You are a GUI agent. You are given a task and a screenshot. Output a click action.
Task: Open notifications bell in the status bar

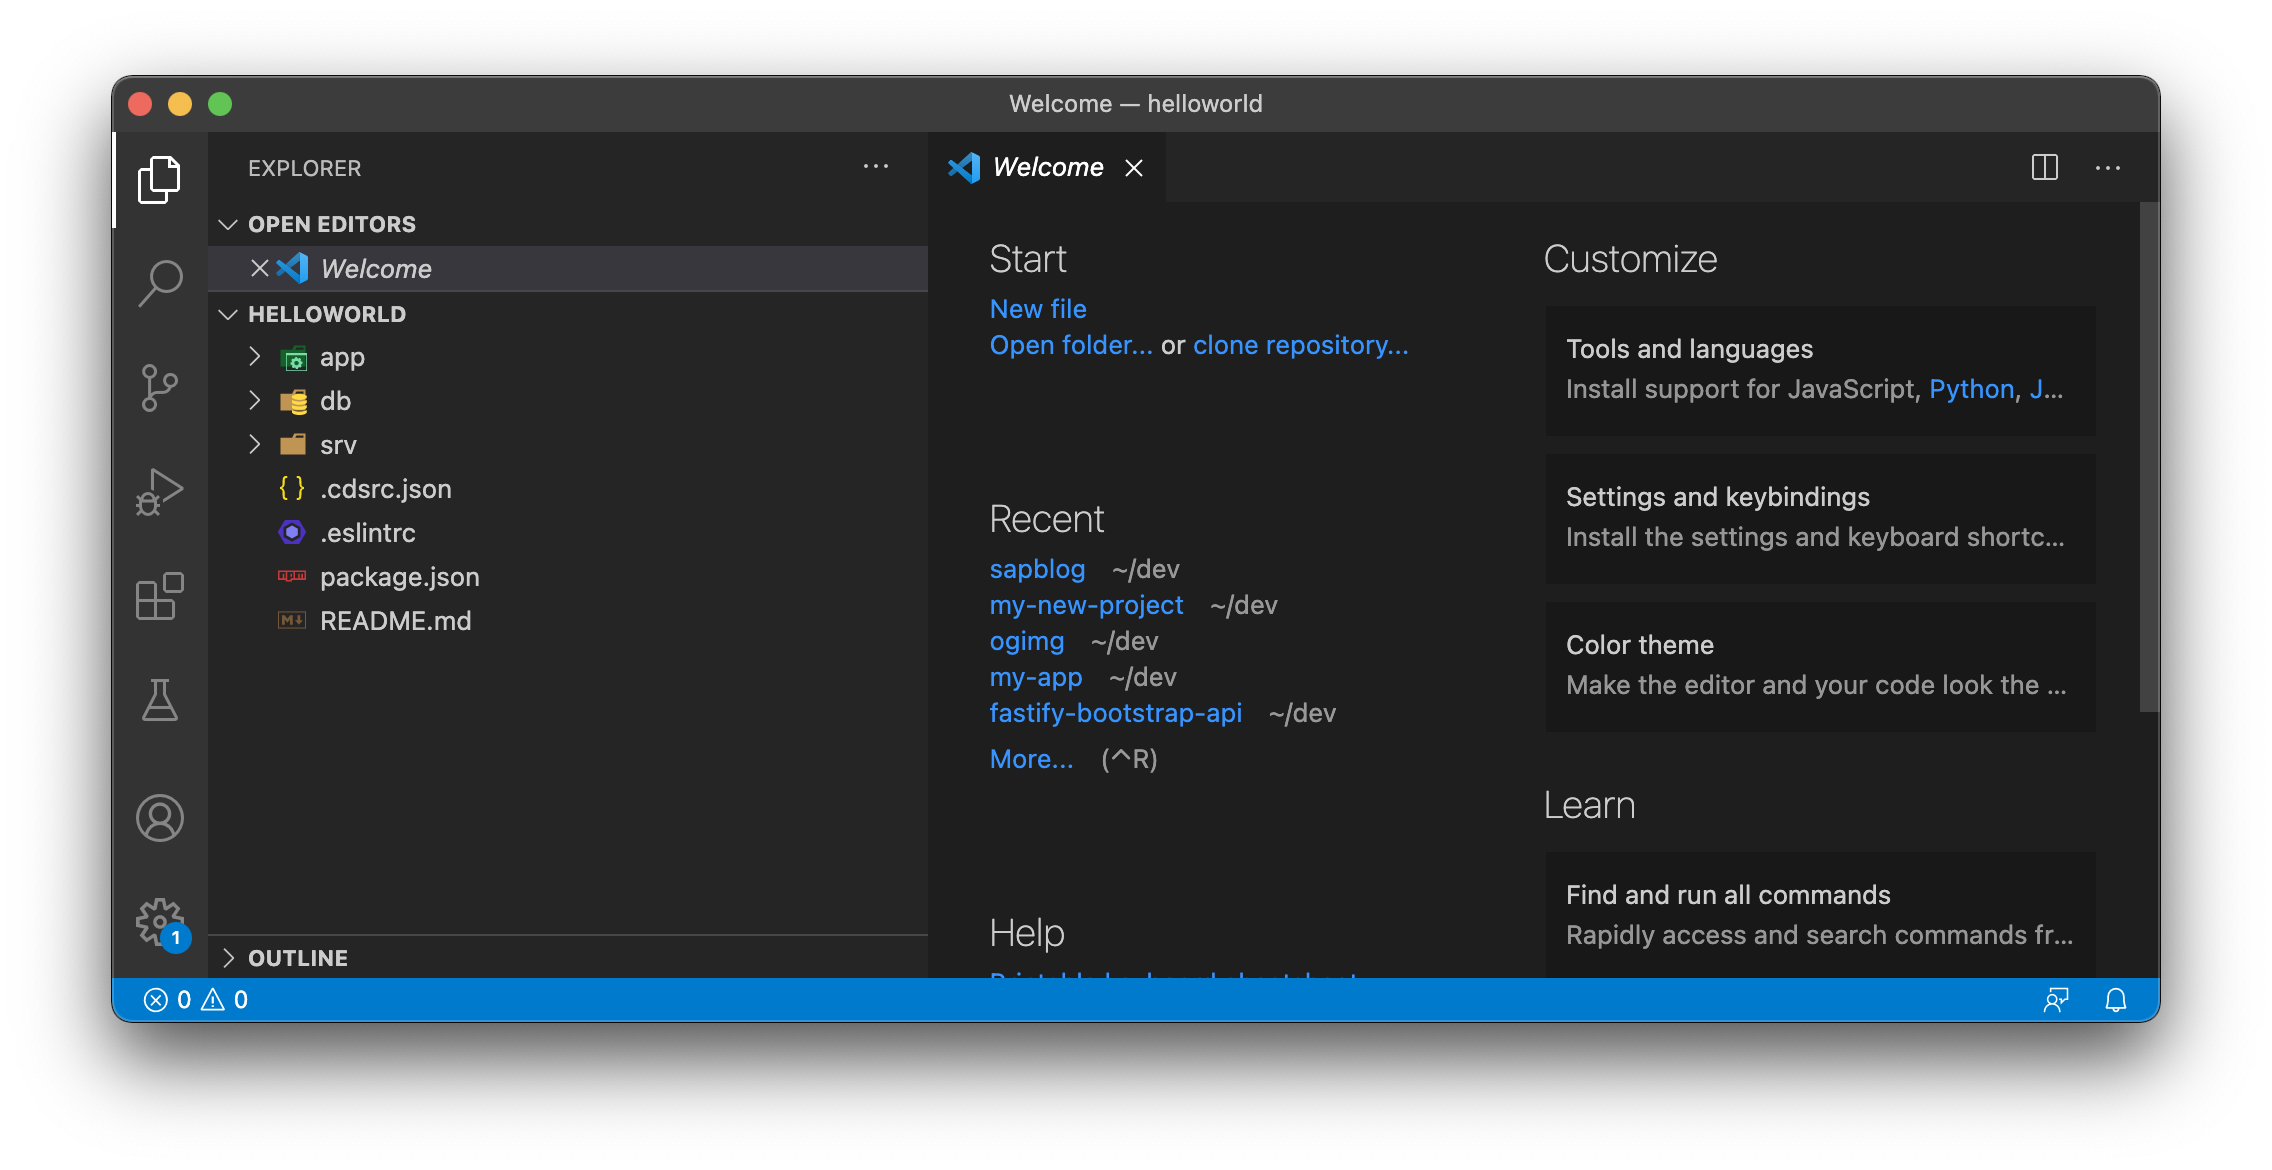click(2116, 1000)
